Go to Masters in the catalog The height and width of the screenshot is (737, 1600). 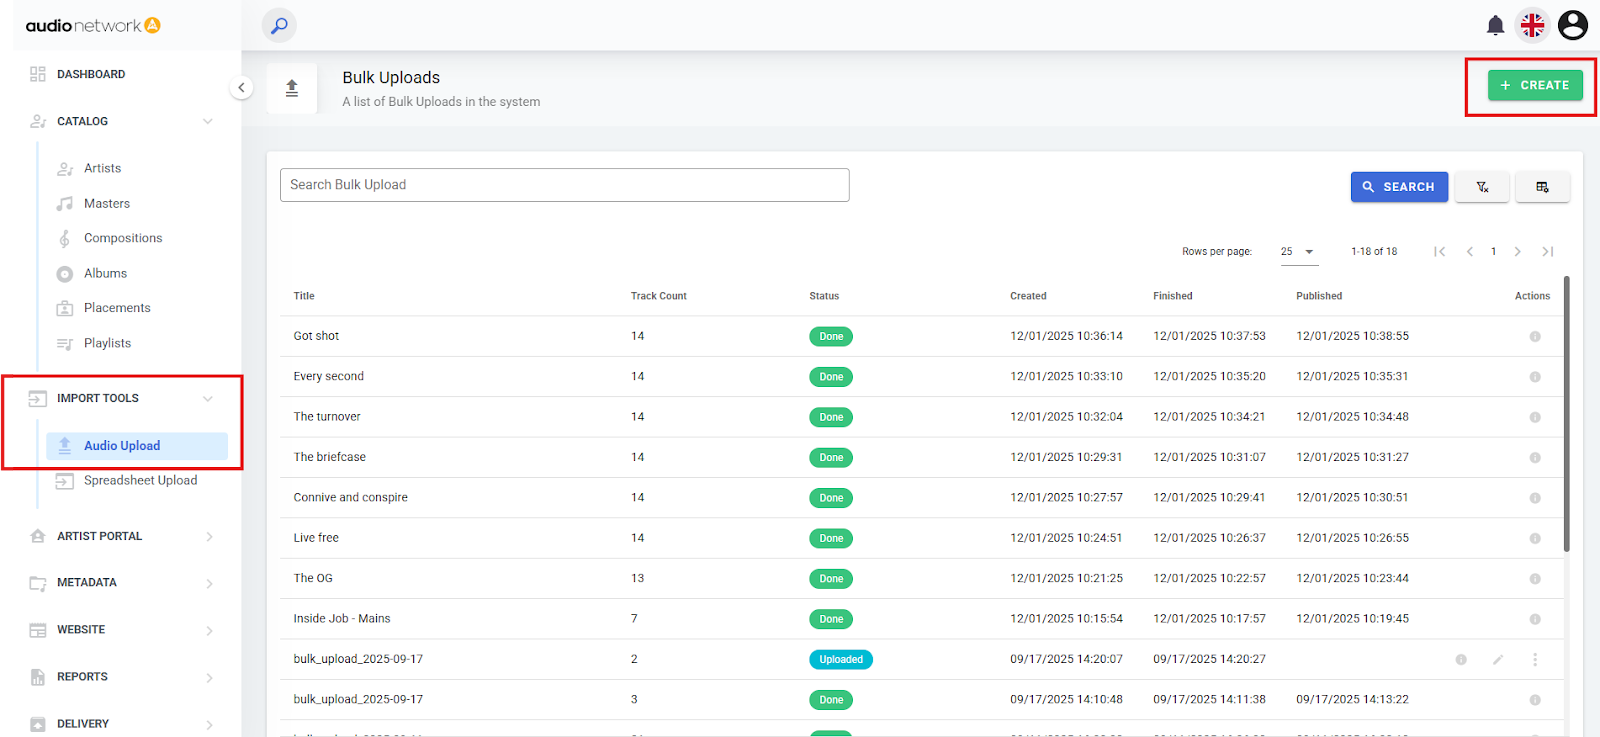(x=107, y=204)
